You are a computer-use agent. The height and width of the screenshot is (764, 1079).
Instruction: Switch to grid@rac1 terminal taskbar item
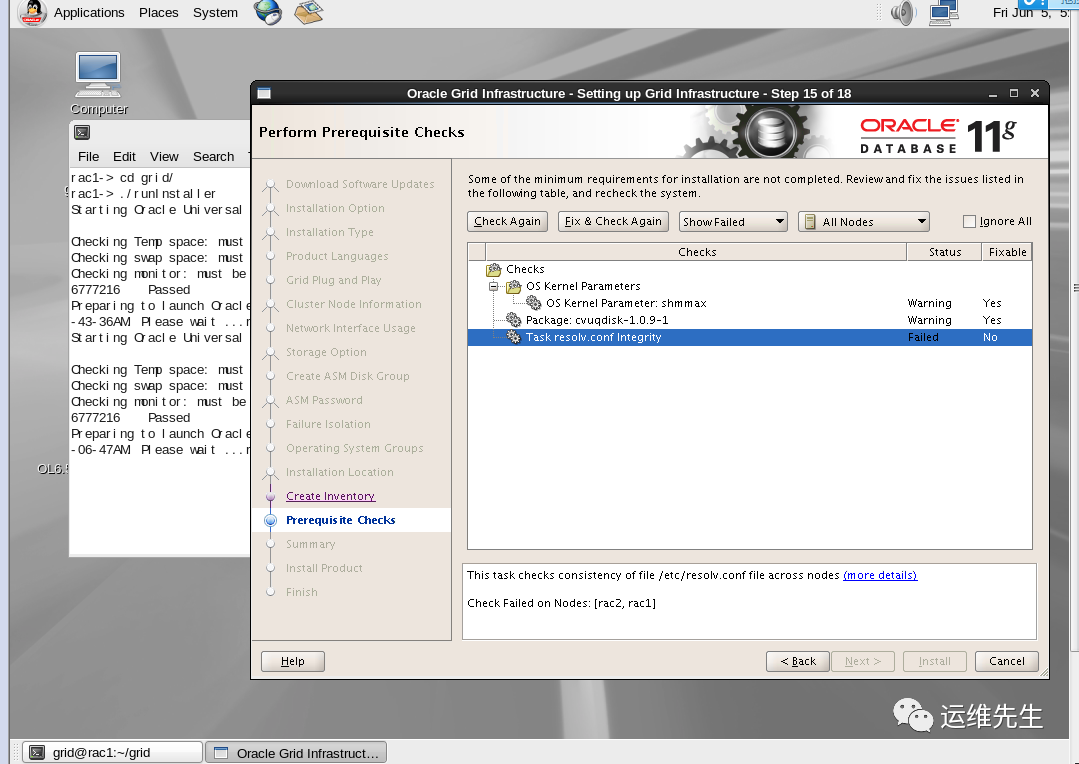click(x=113, y=752)
